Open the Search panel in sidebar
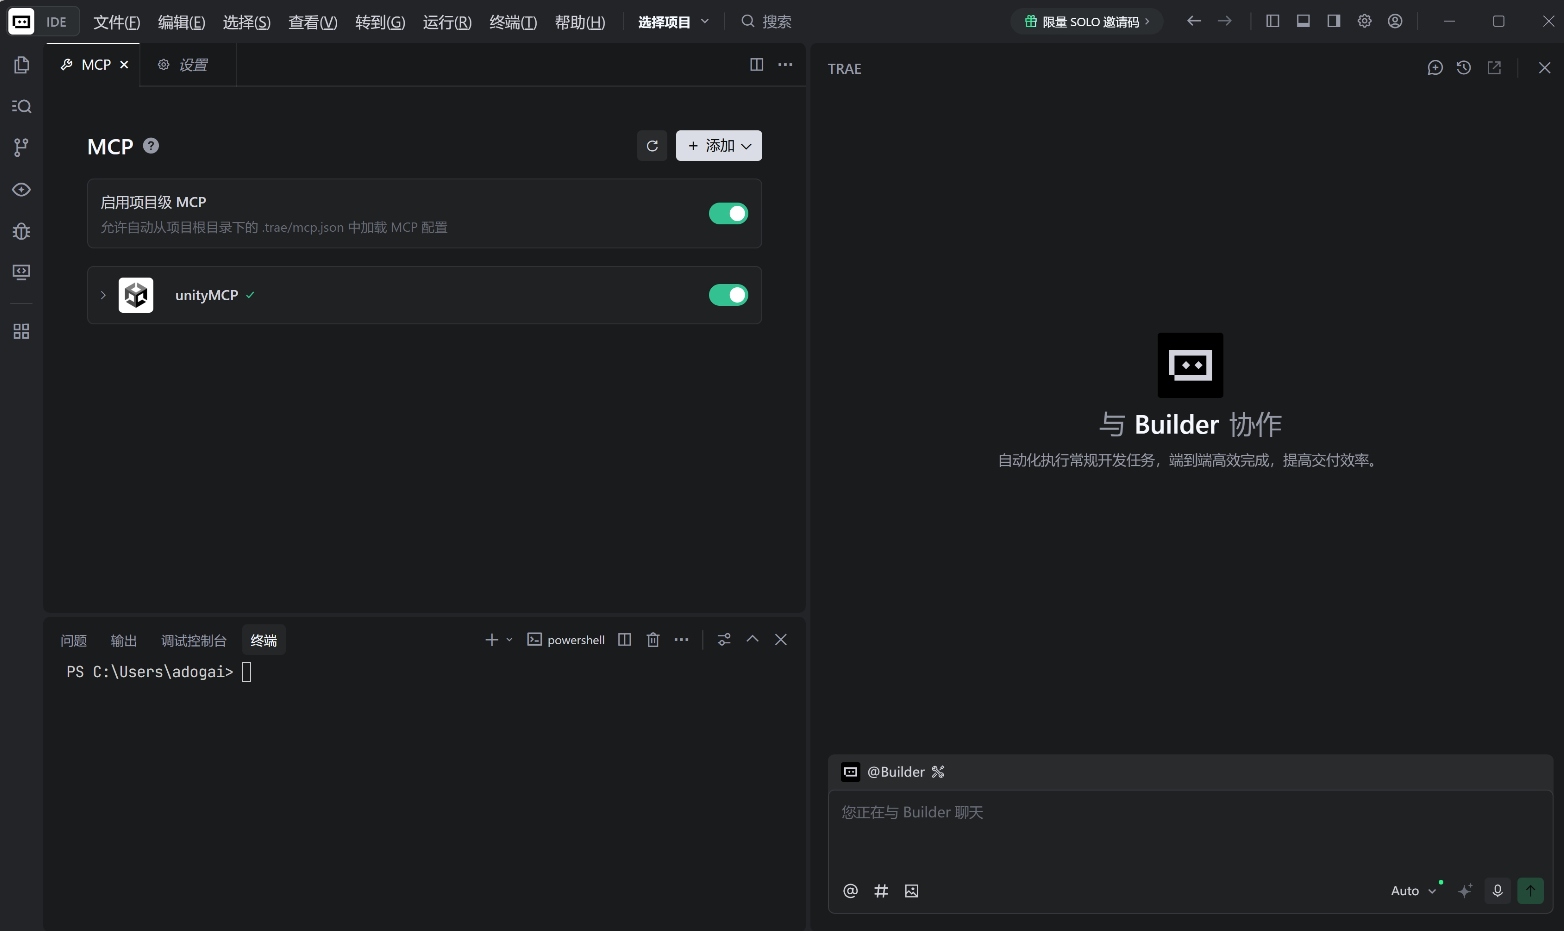This screenshot has height=931, width=1564. tap(21, 106)
